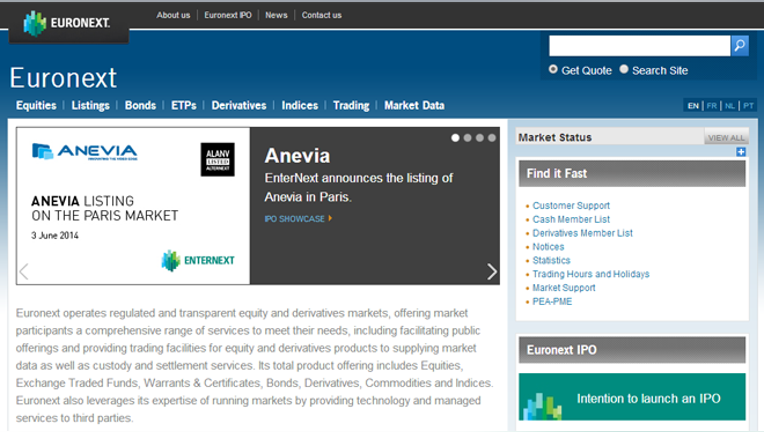This screenshot has width=764, height=432.
Task: Open Cash Member List link
Action: click(571, 219)
